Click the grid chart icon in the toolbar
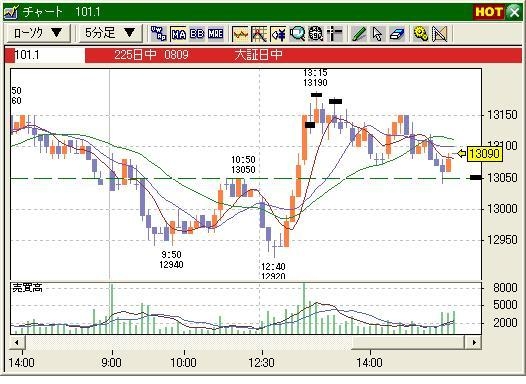Image resolution: width=526 pixels, height=384 pixels. 259,34
